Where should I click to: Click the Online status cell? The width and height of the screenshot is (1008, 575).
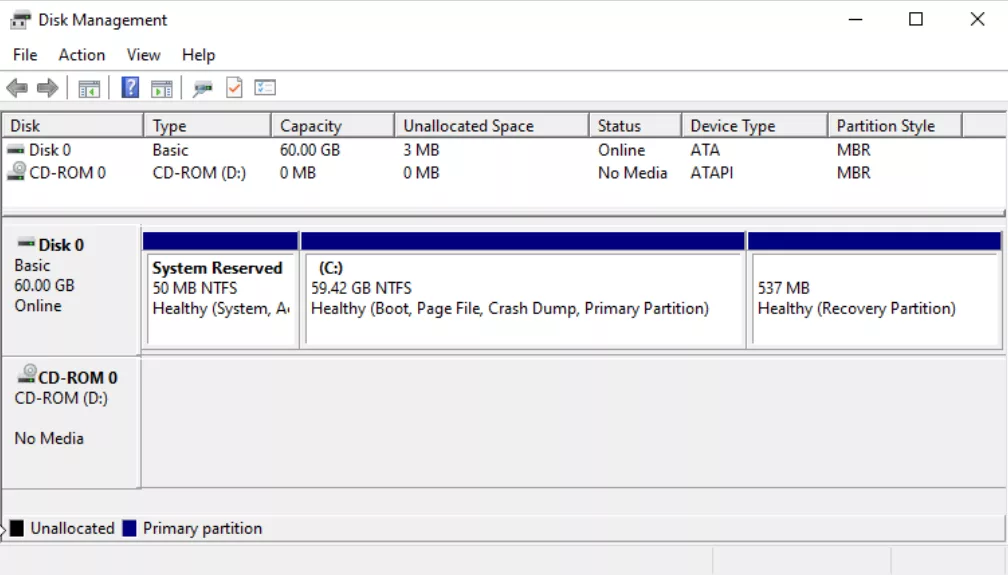click(621, 150)
